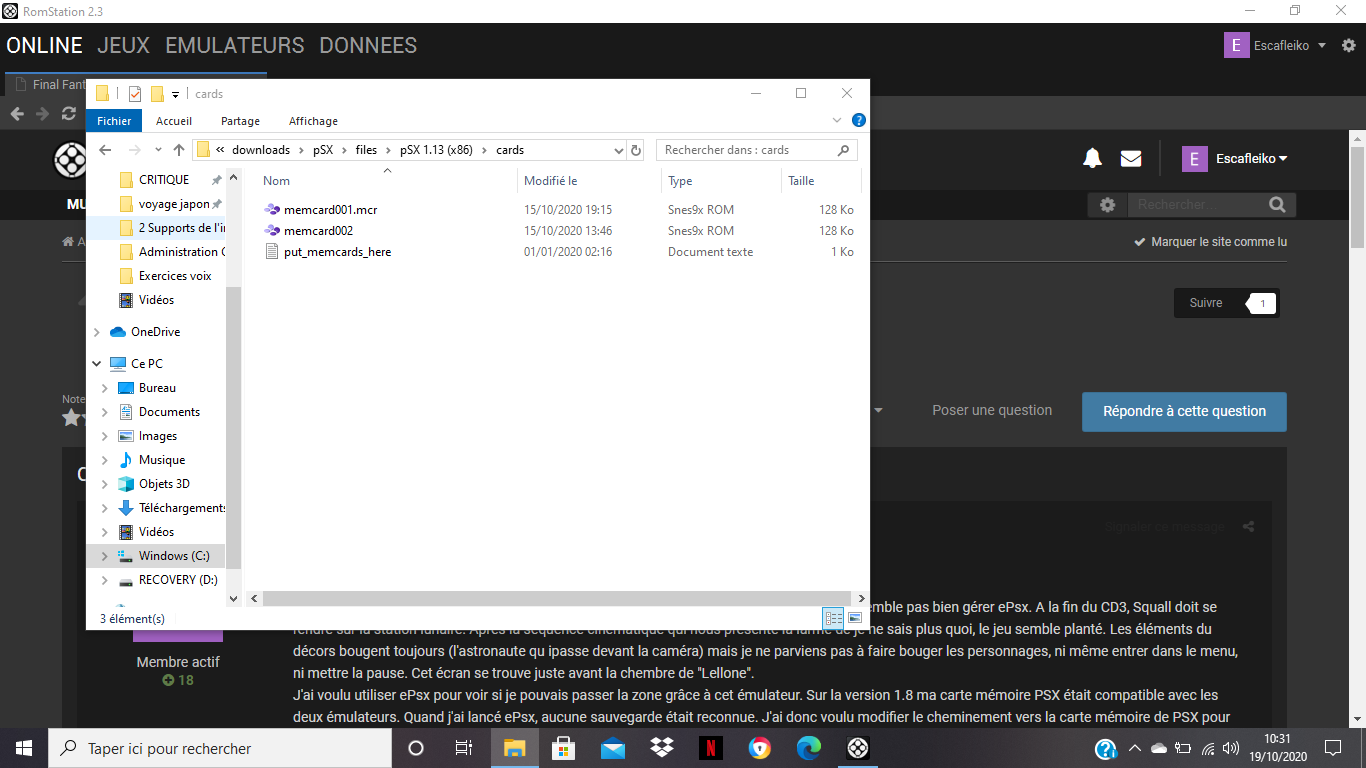Click Marquer le site comme lu
Viewport: 1366px width, 768px height.
1211,242
